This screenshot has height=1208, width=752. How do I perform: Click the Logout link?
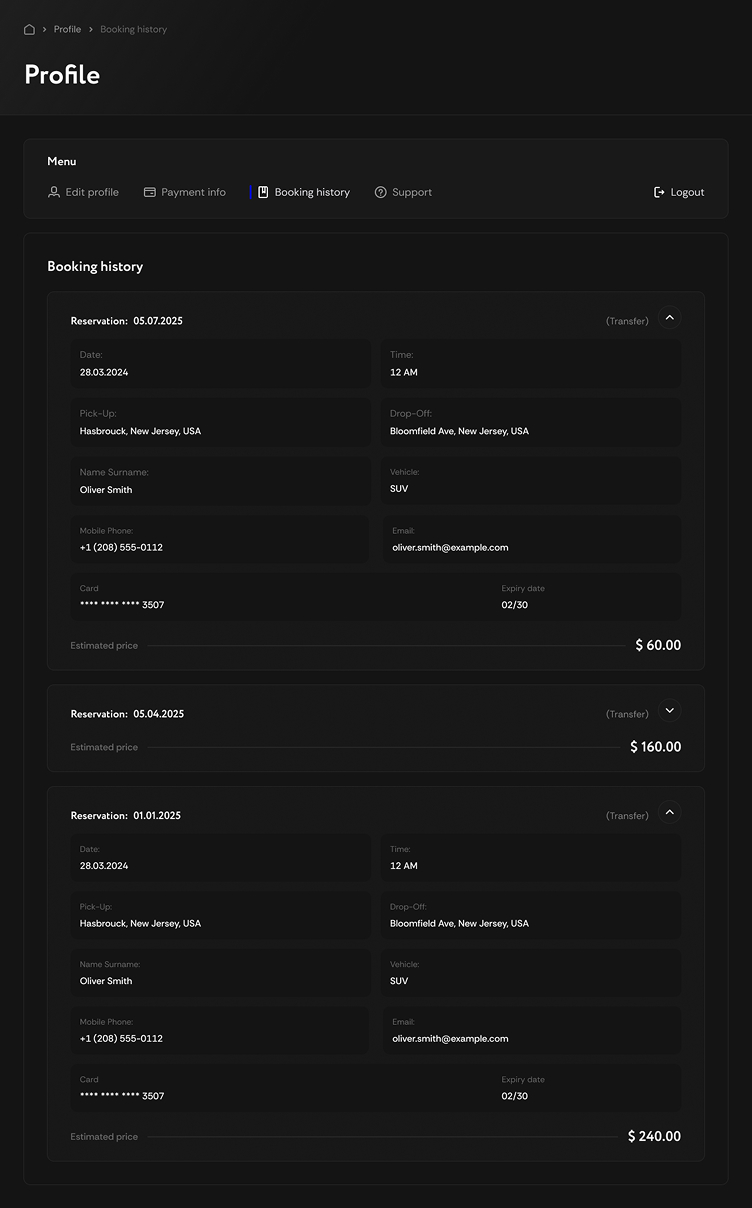click(687, 192)
